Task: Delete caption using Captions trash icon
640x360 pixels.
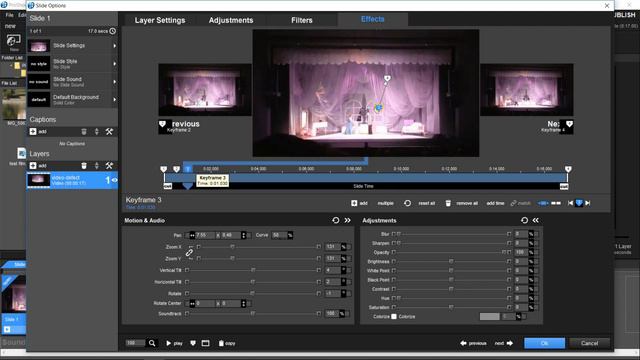Action: click(x=84, y=131)
